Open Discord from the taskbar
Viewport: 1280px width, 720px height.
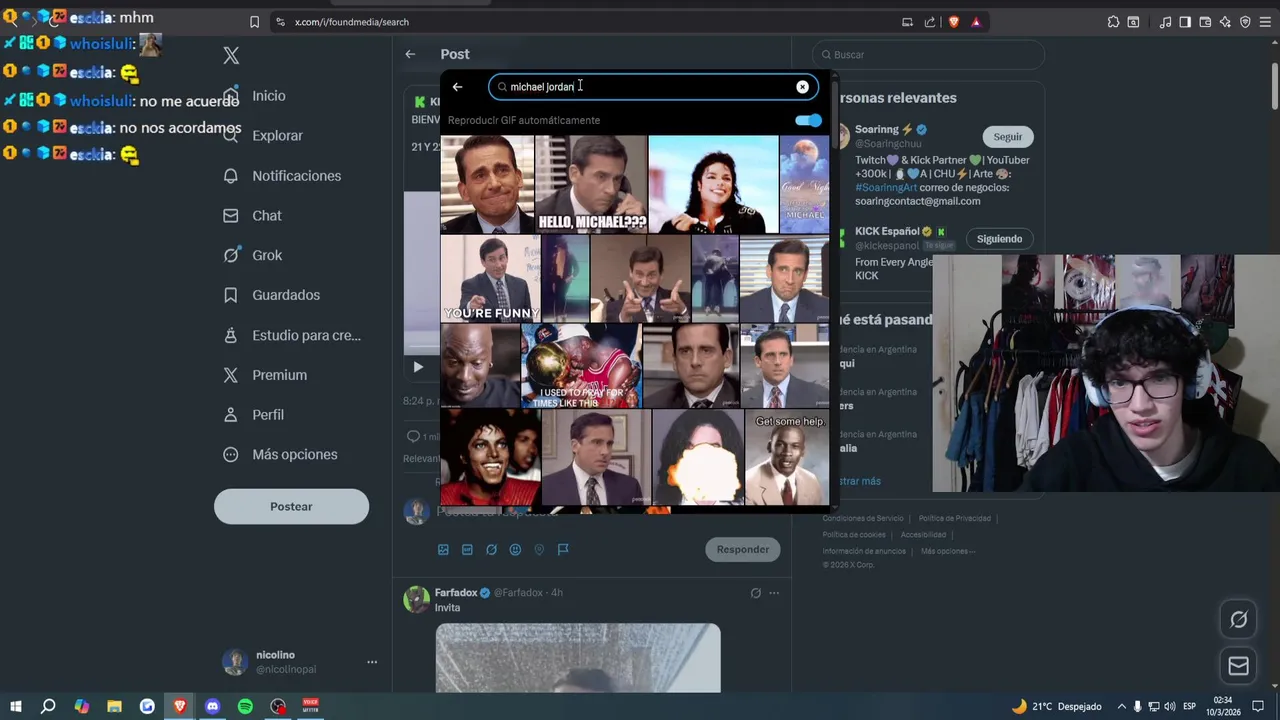[x=212, y=706]
